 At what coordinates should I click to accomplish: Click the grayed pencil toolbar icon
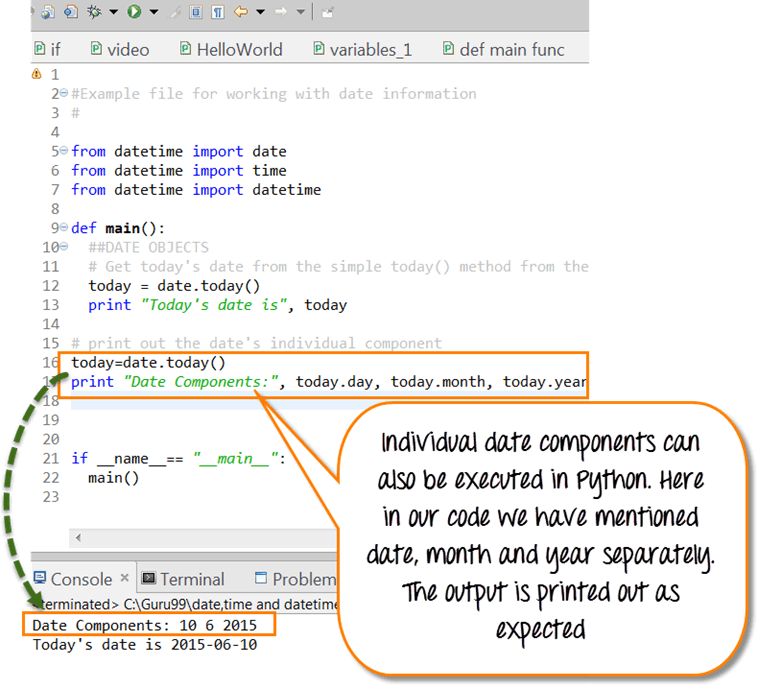tap(175, 12)
